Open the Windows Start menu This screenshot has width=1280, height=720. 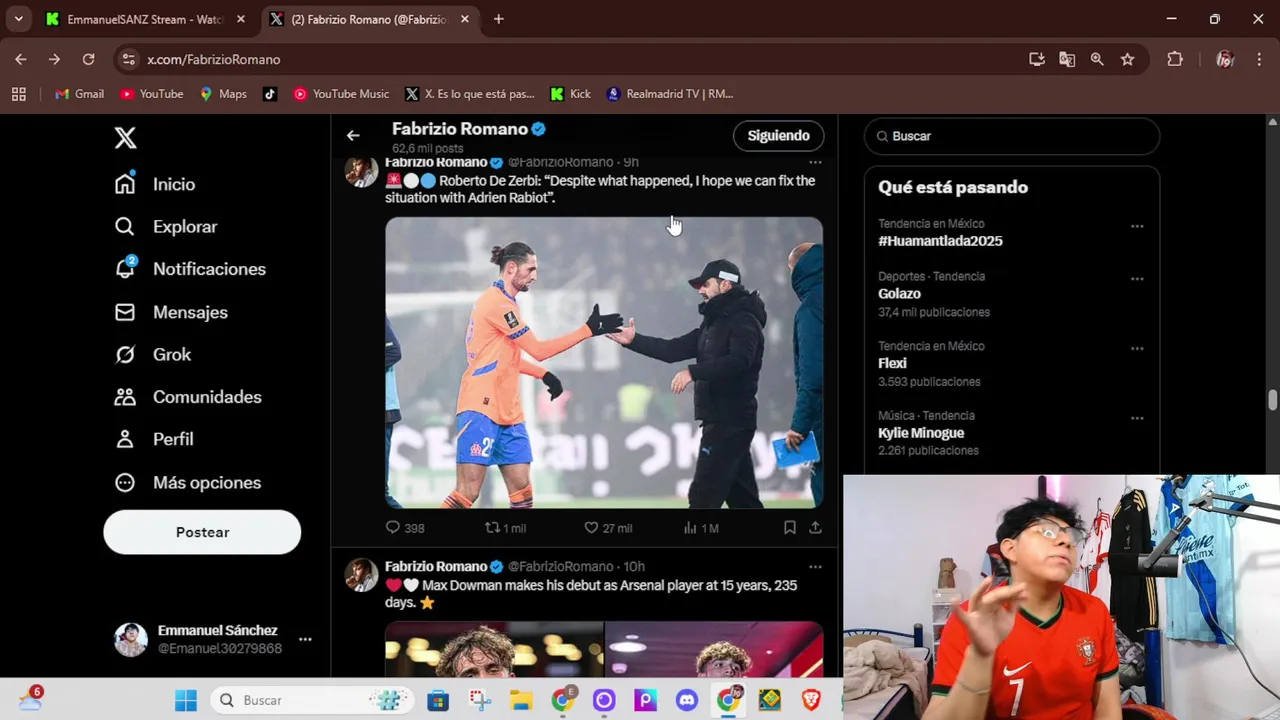point(186,700)
